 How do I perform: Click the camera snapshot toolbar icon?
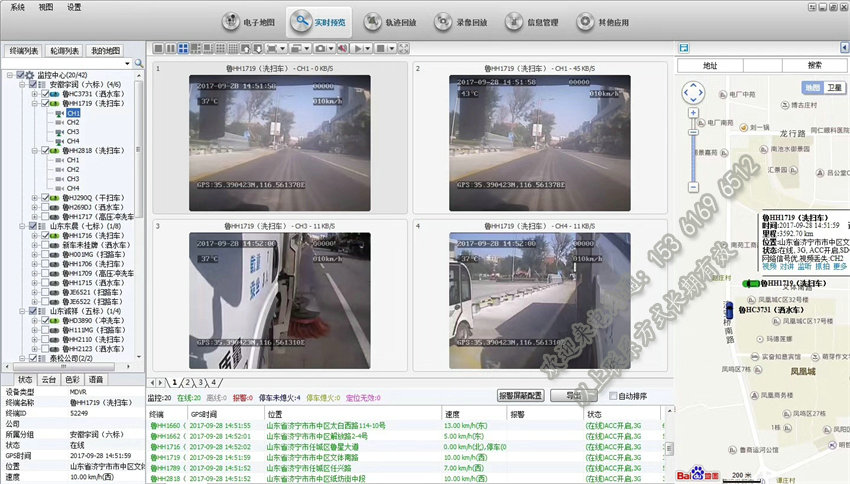point(320,48)
